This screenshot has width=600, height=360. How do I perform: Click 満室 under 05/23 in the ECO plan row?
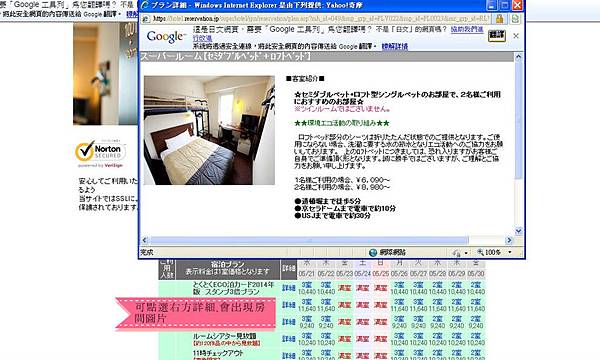tap(344, 288)
